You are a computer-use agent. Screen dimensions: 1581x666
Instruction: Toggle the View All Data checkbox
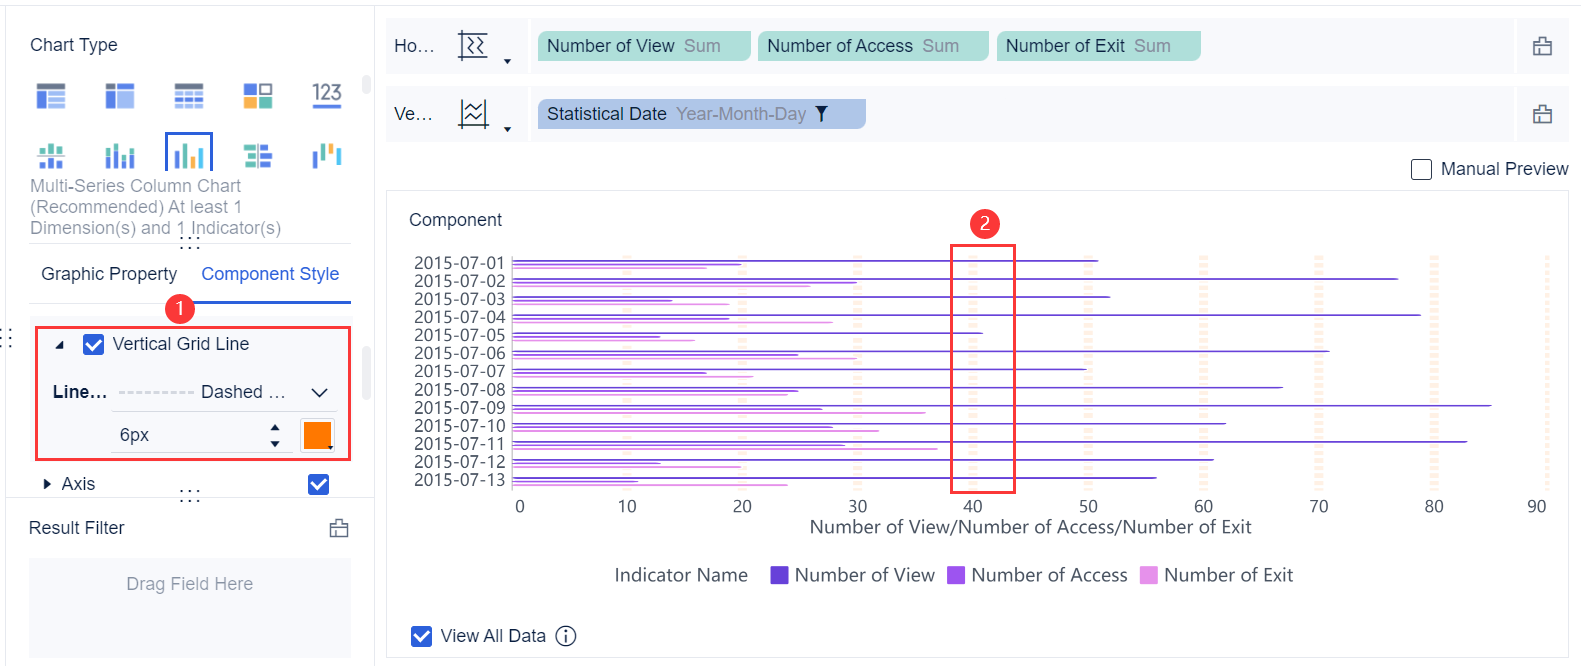422,636
